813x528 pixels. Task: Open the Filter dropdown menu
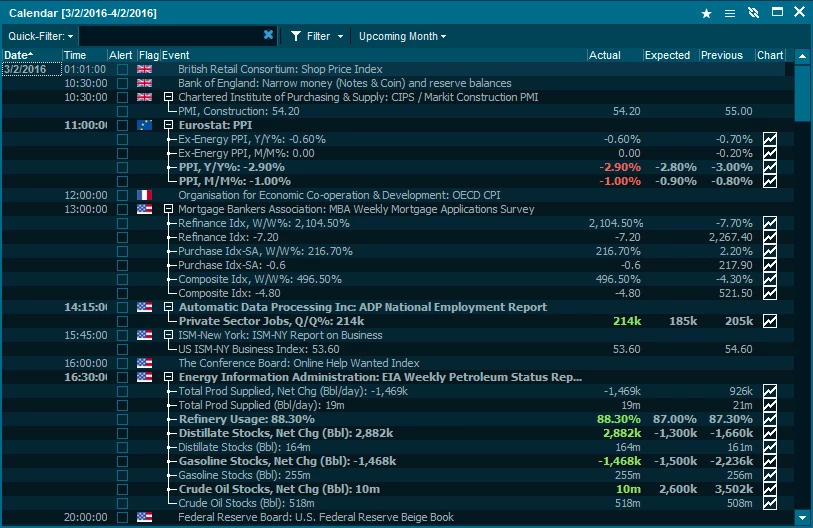tap(317, 36)
